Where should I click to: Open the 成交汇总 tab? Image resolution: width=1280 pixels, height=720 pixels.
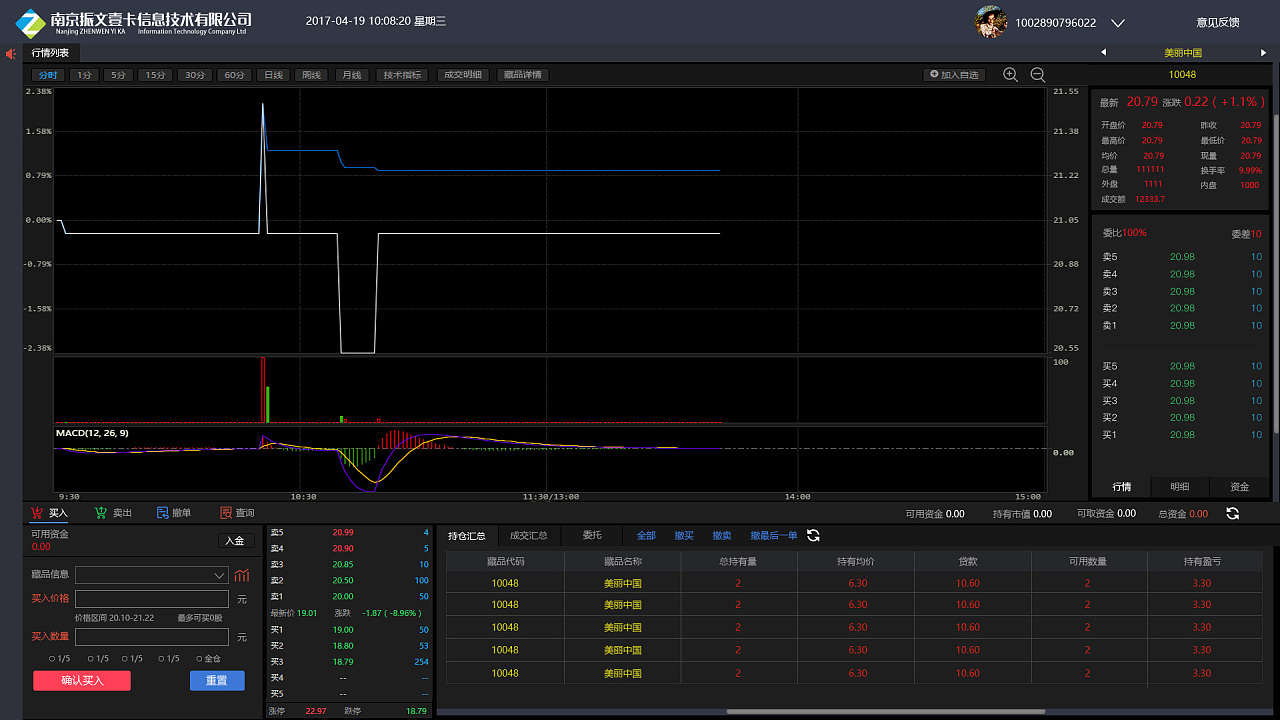point(529,536)
